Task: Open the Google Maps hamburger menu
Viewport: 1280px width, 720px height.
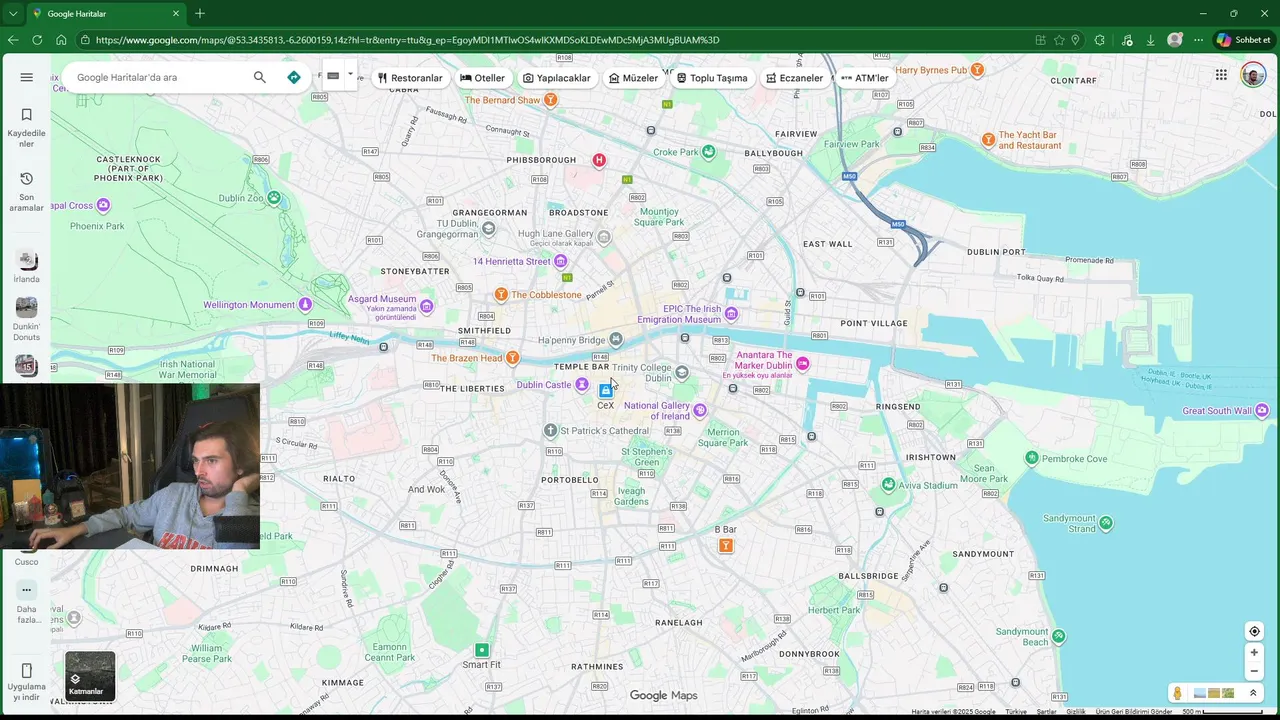Action: [x=27, y=77]
